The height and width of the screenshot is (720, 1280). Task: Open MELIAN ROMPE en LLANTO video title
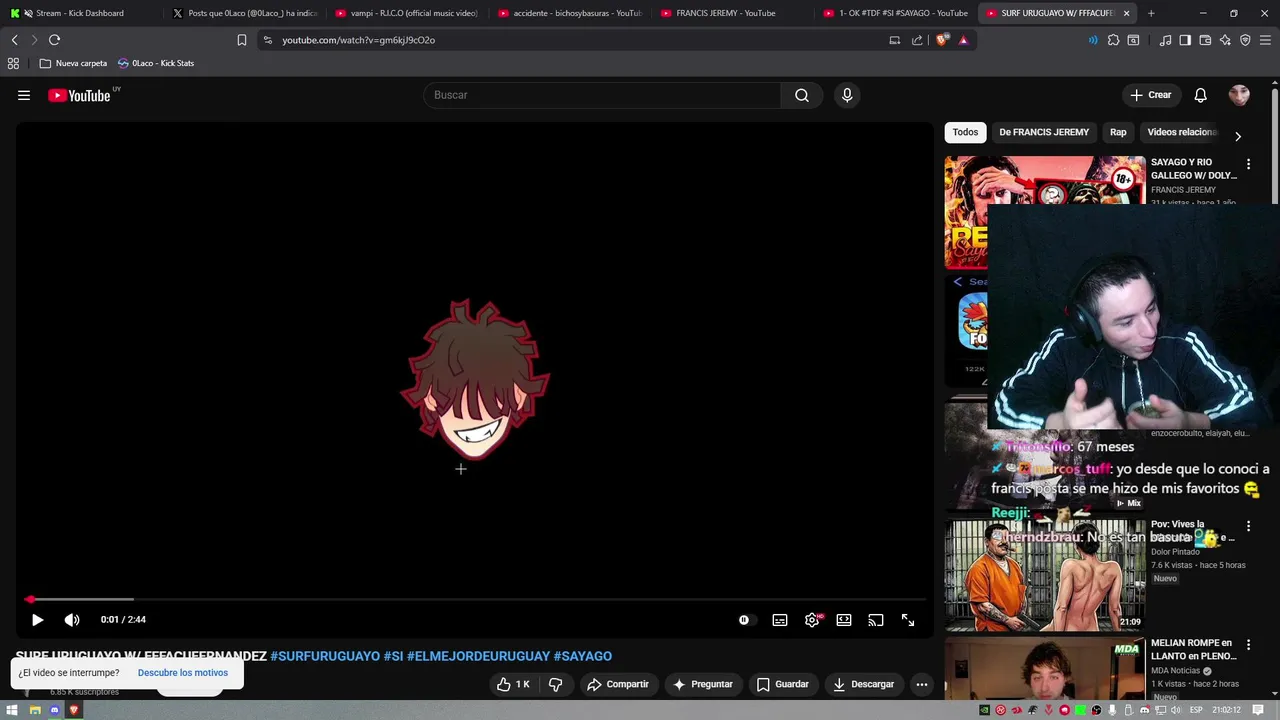[x=1194, y=649]
